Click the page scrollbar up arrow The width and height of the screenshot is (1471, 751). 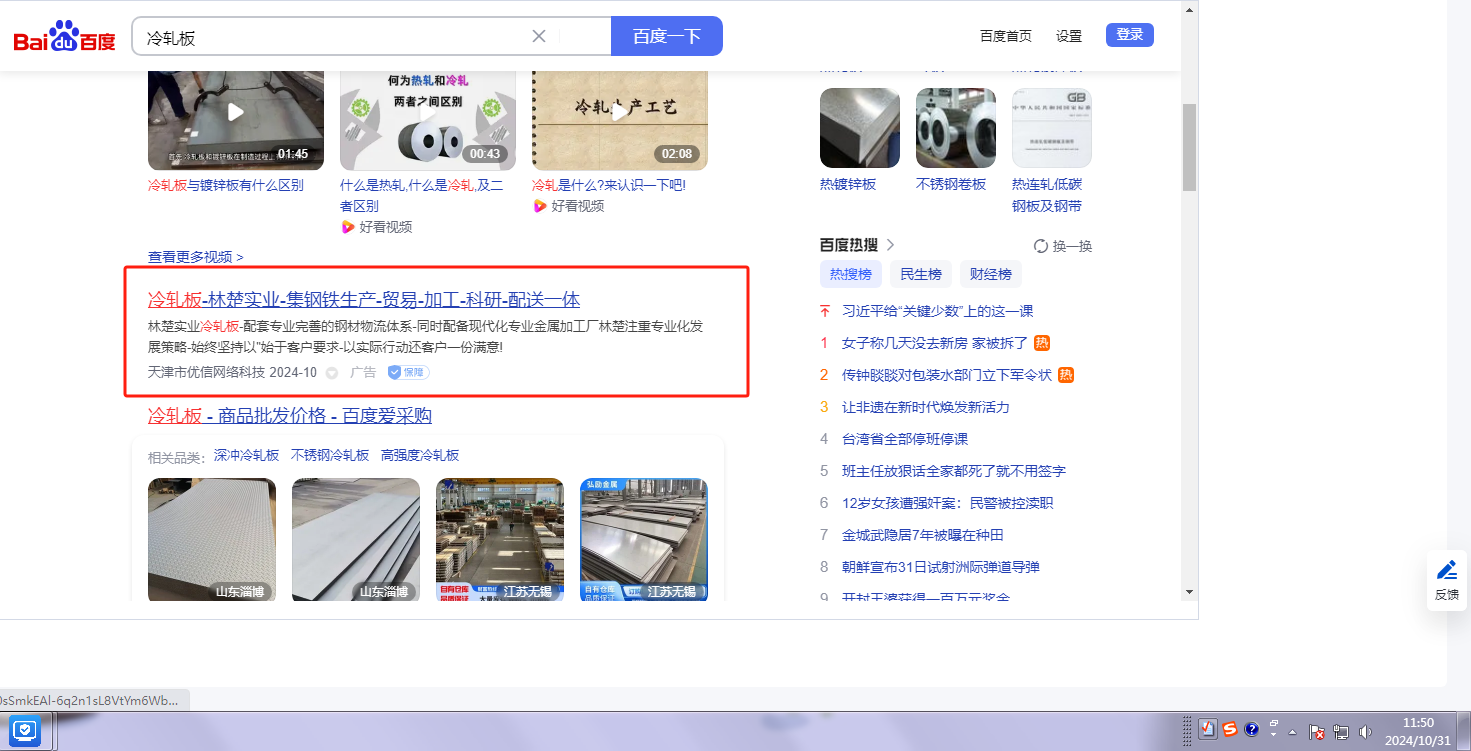click(1190, 11)
